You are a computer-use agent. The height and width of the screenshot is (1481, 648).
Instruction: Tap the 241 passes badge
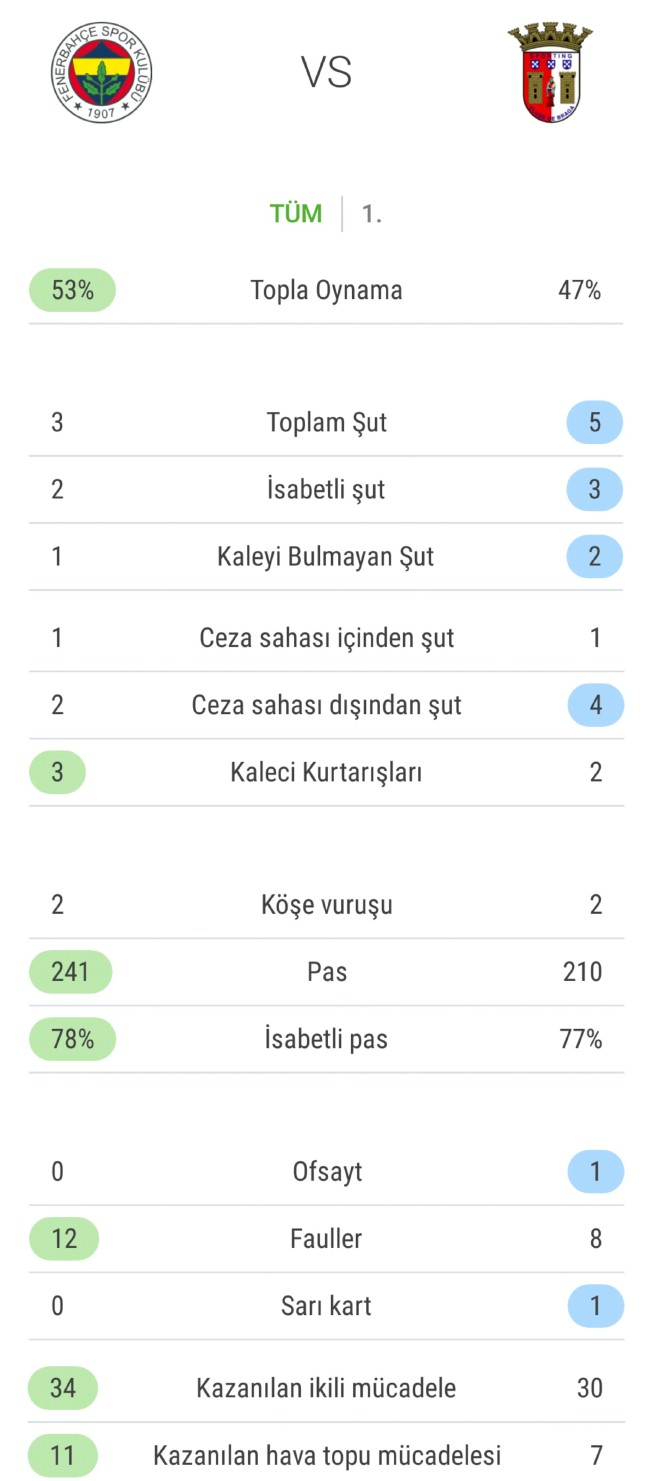70,971
